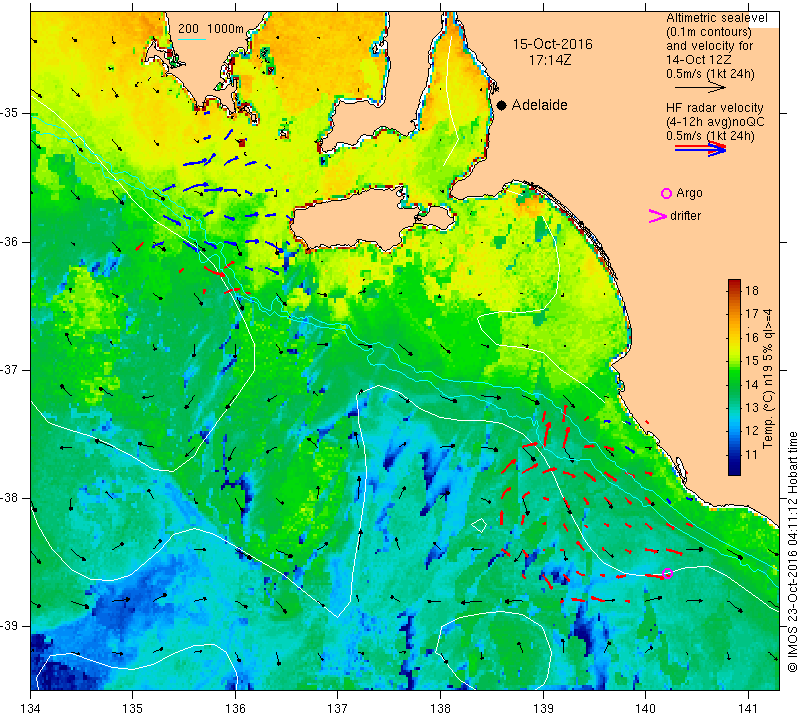This screenshot has height=720, width=800.
Task: Click the colorbar value 16
Action: coord(752,337)
